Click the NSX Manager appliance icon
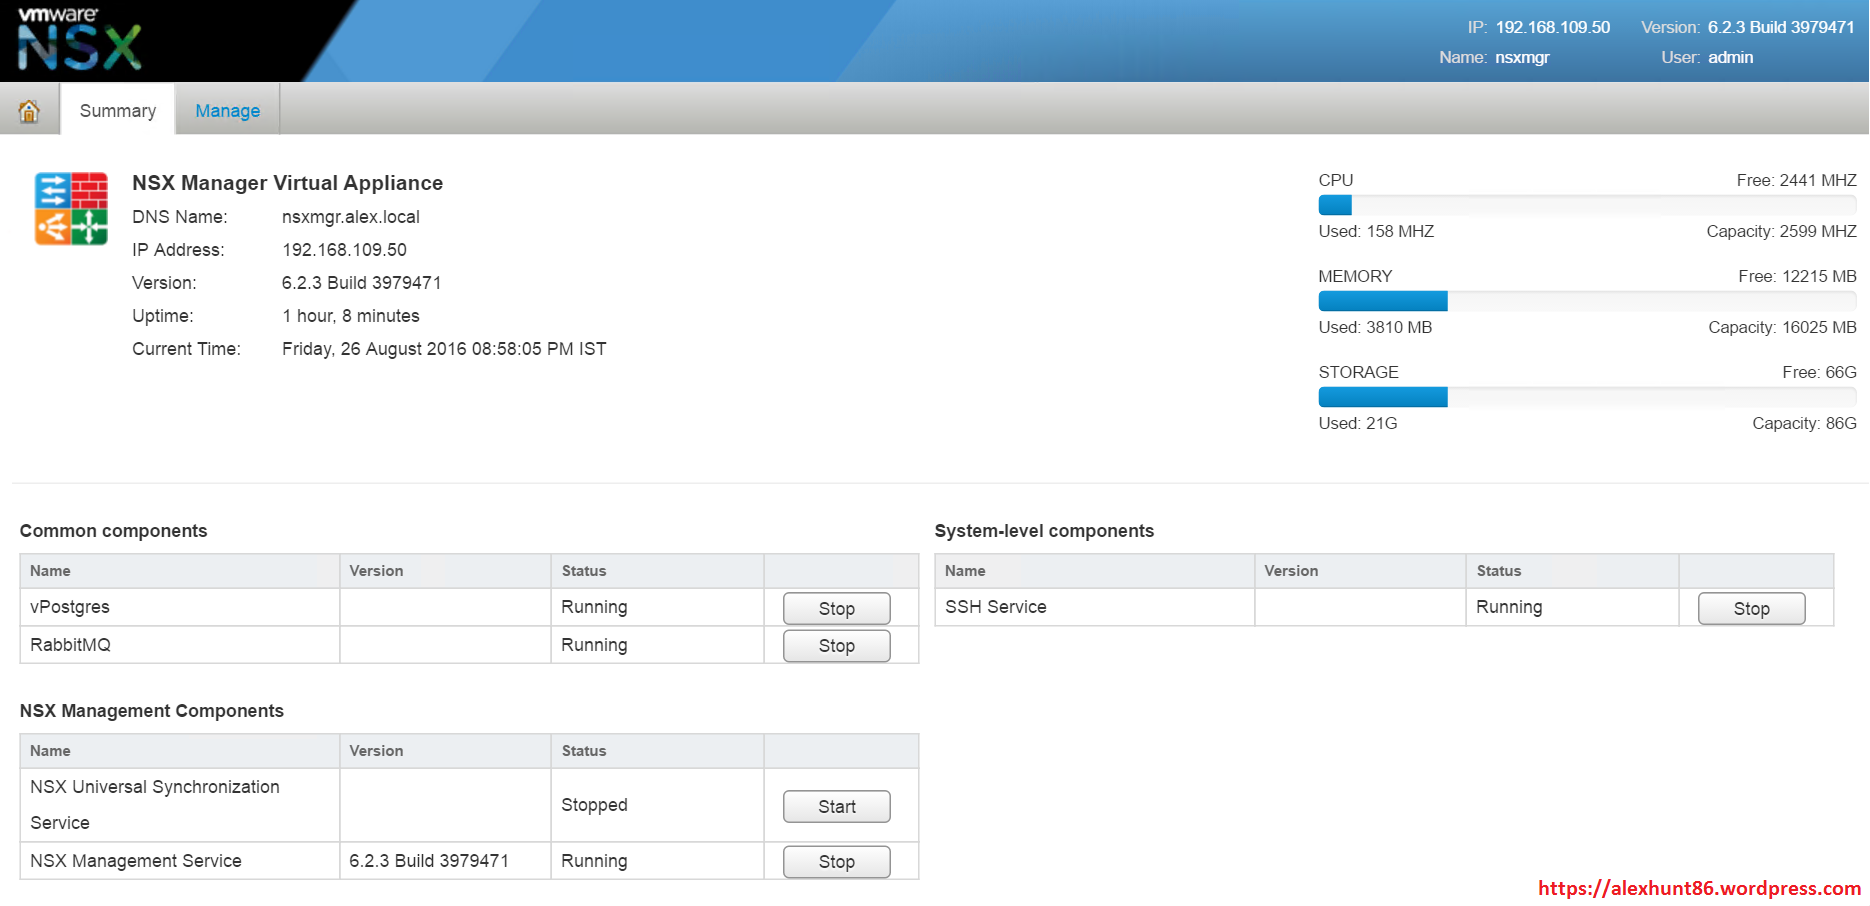Viewport: 1870px width, 906px height. [71, 208]
